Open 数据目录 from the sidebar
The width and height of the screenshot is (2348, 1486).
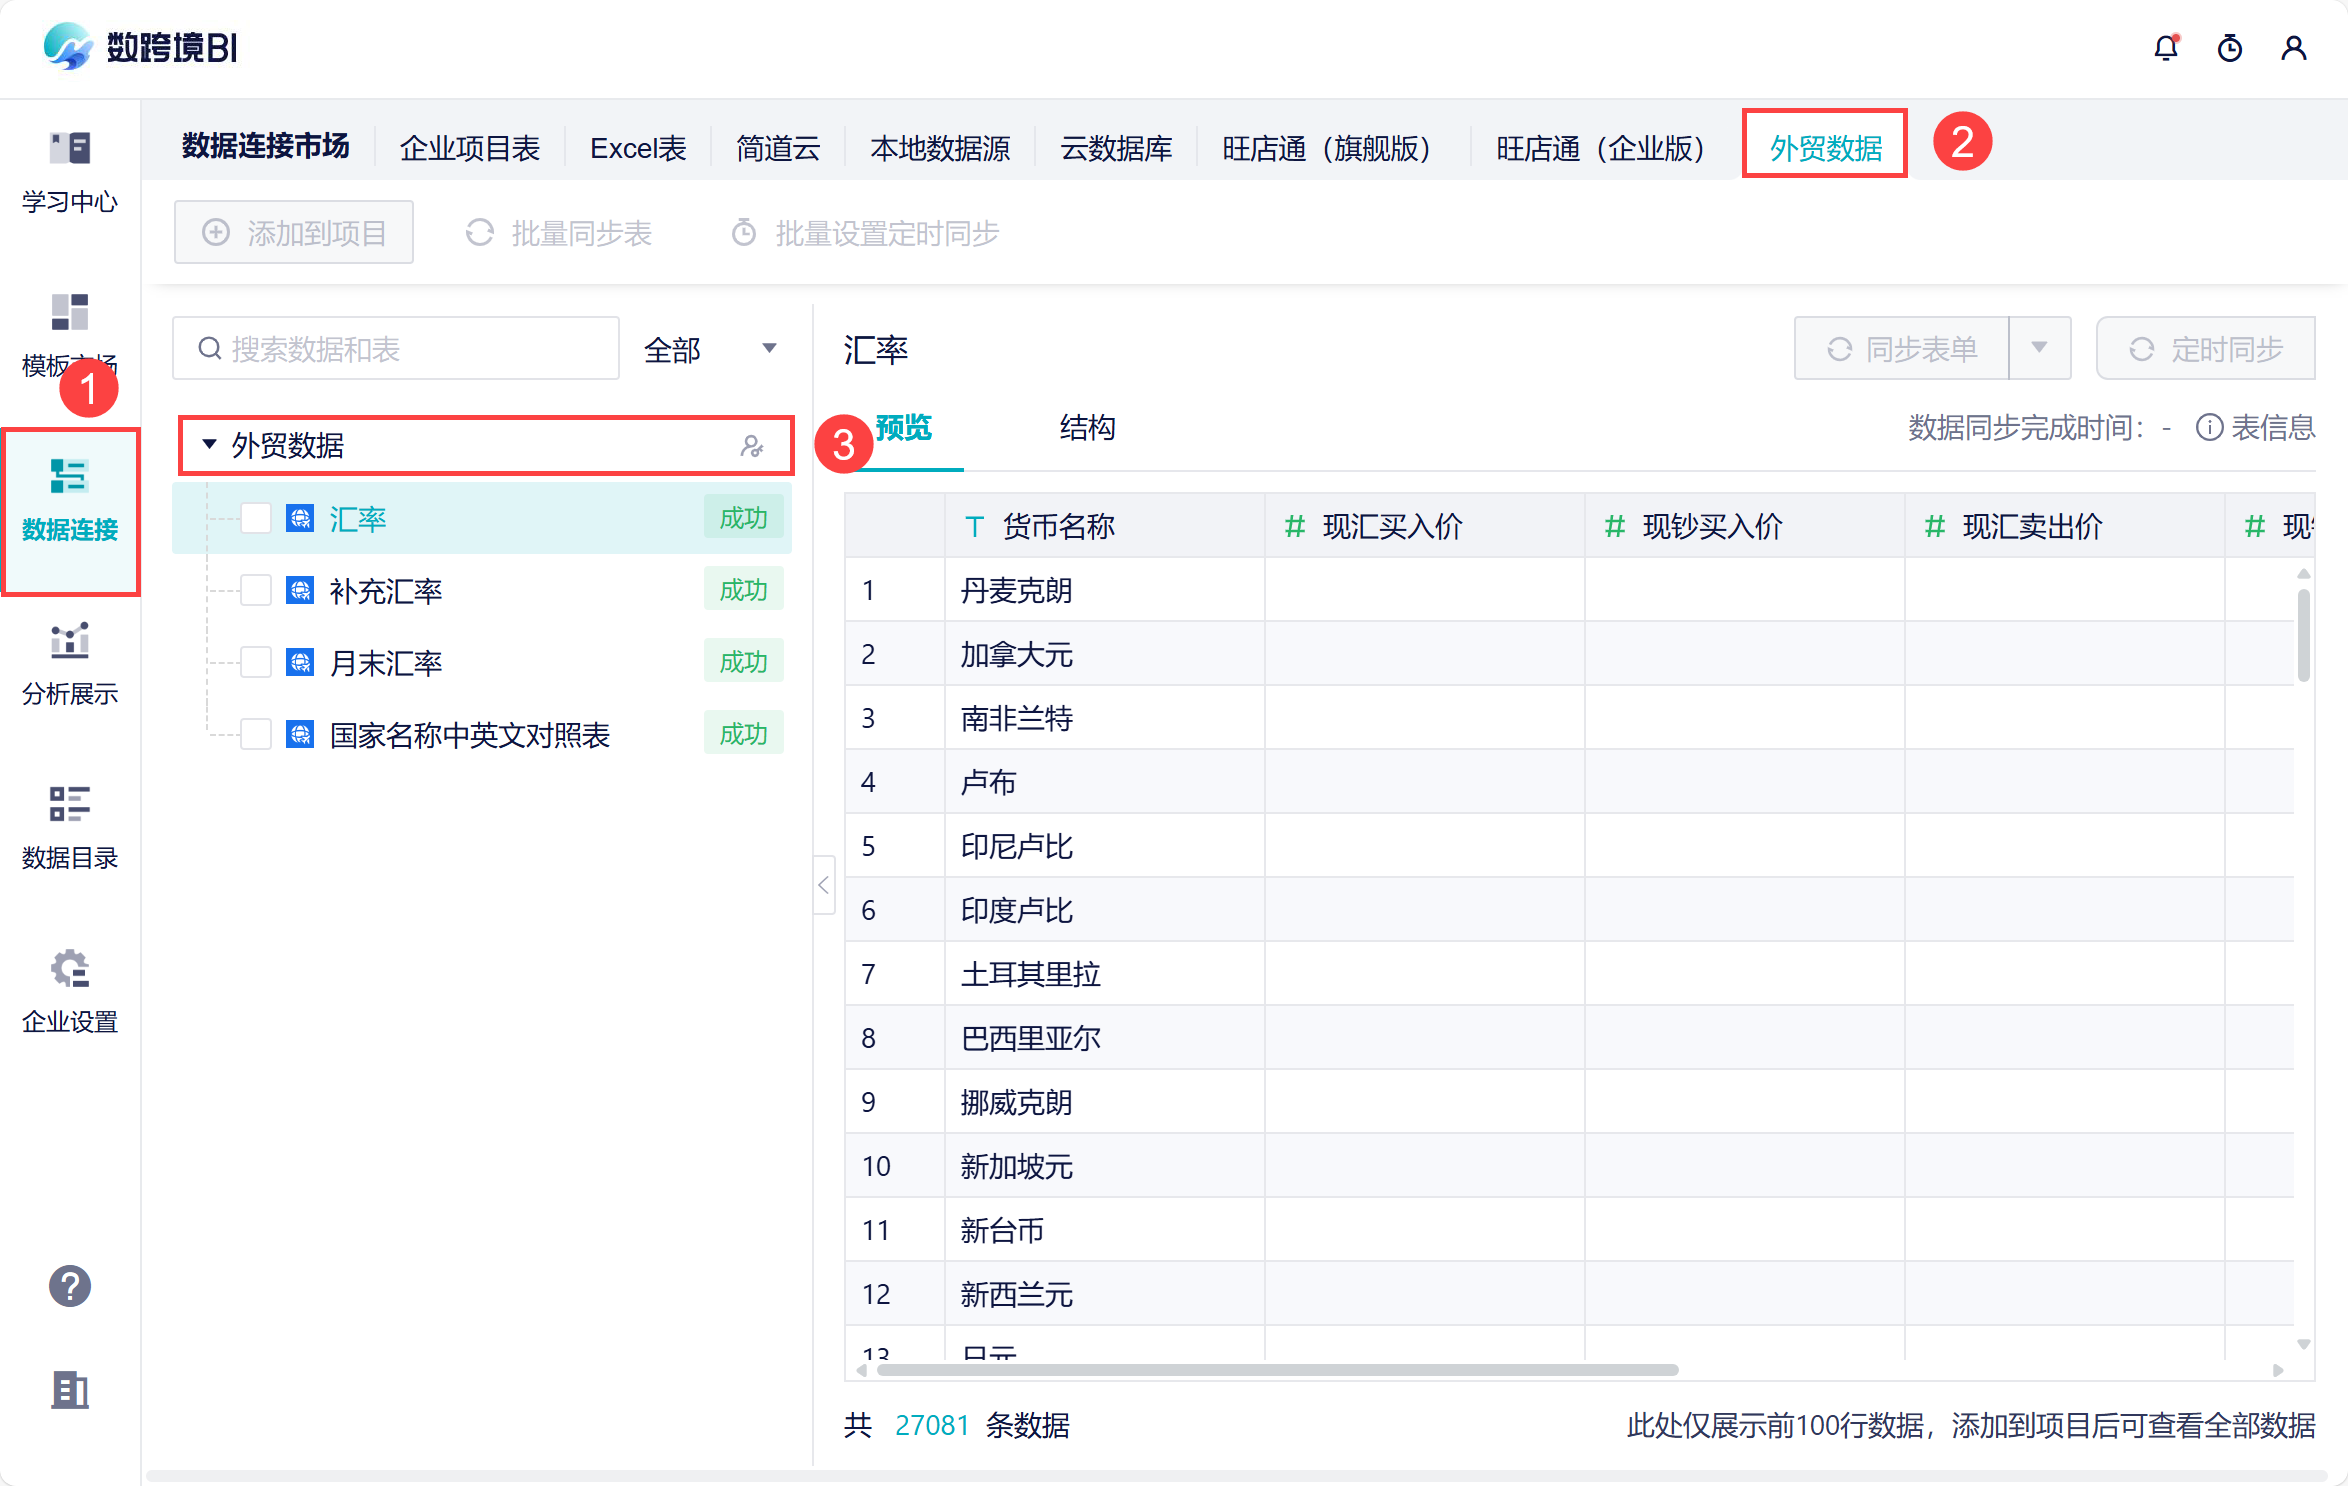[70, 828]
